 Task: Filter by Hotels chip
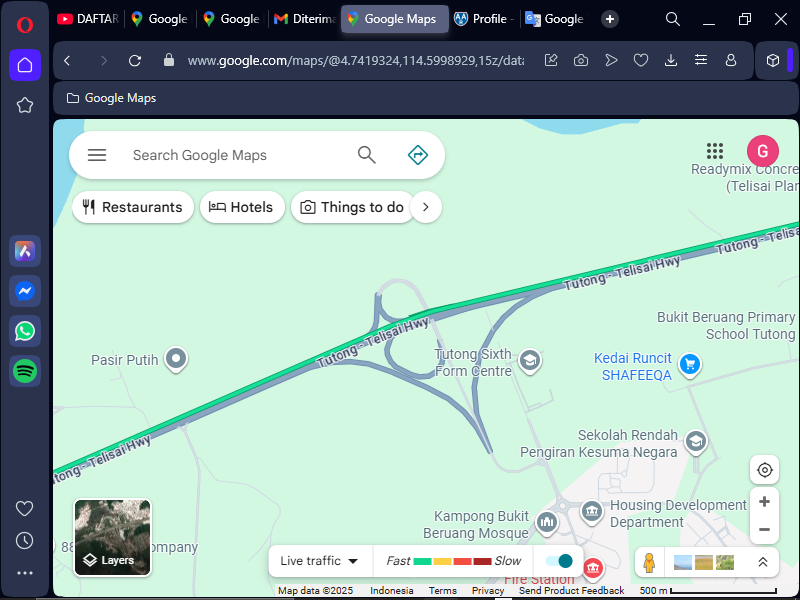[x=242, y=207]
